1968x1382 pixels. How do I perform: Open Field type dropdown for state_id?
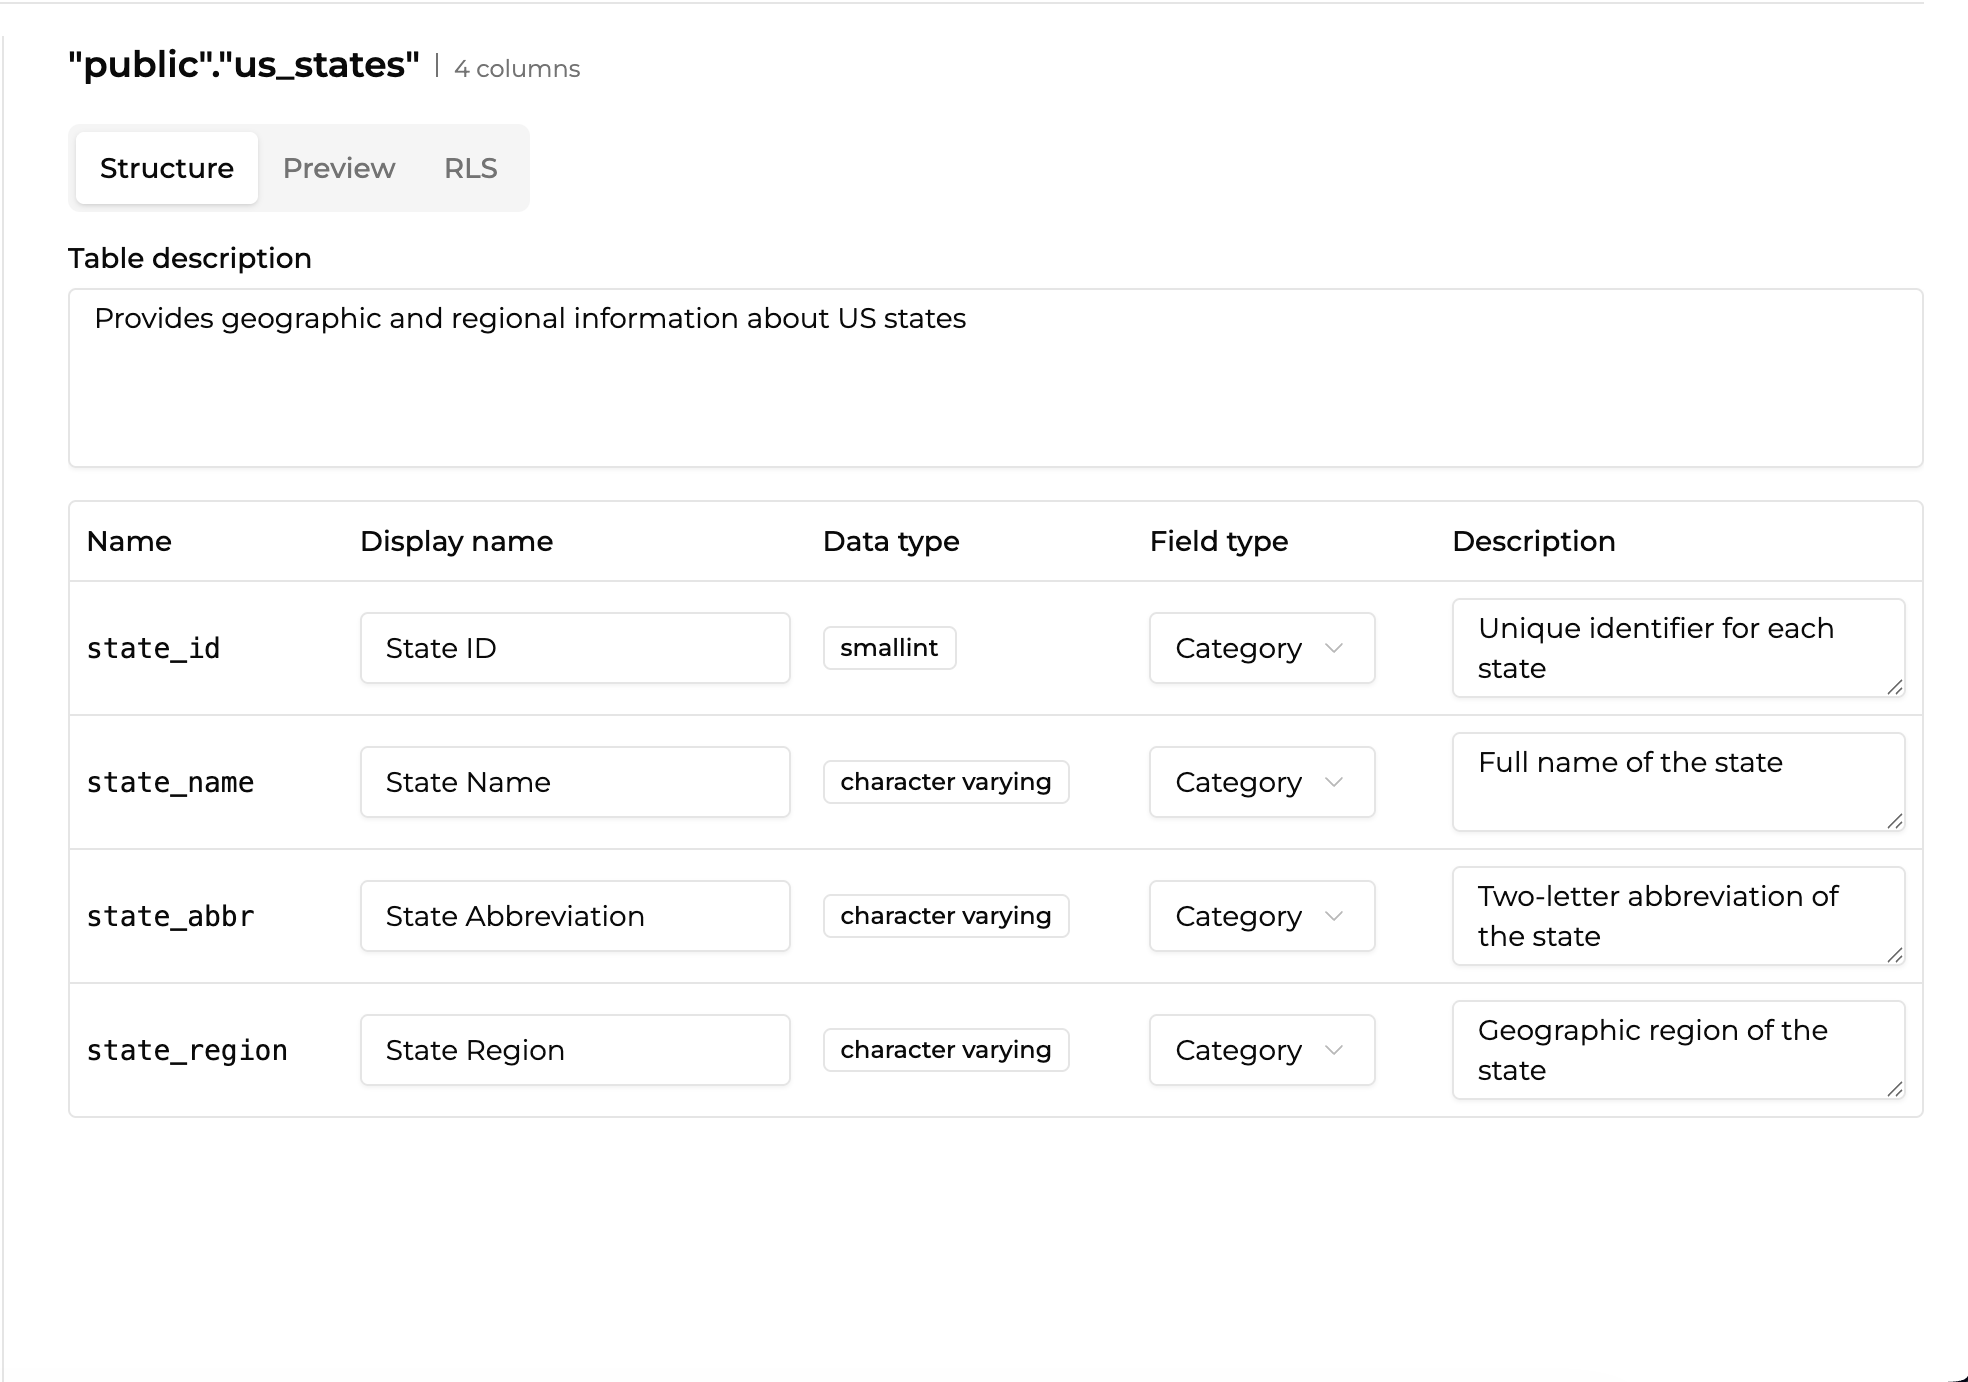[x=1261, y=648]
